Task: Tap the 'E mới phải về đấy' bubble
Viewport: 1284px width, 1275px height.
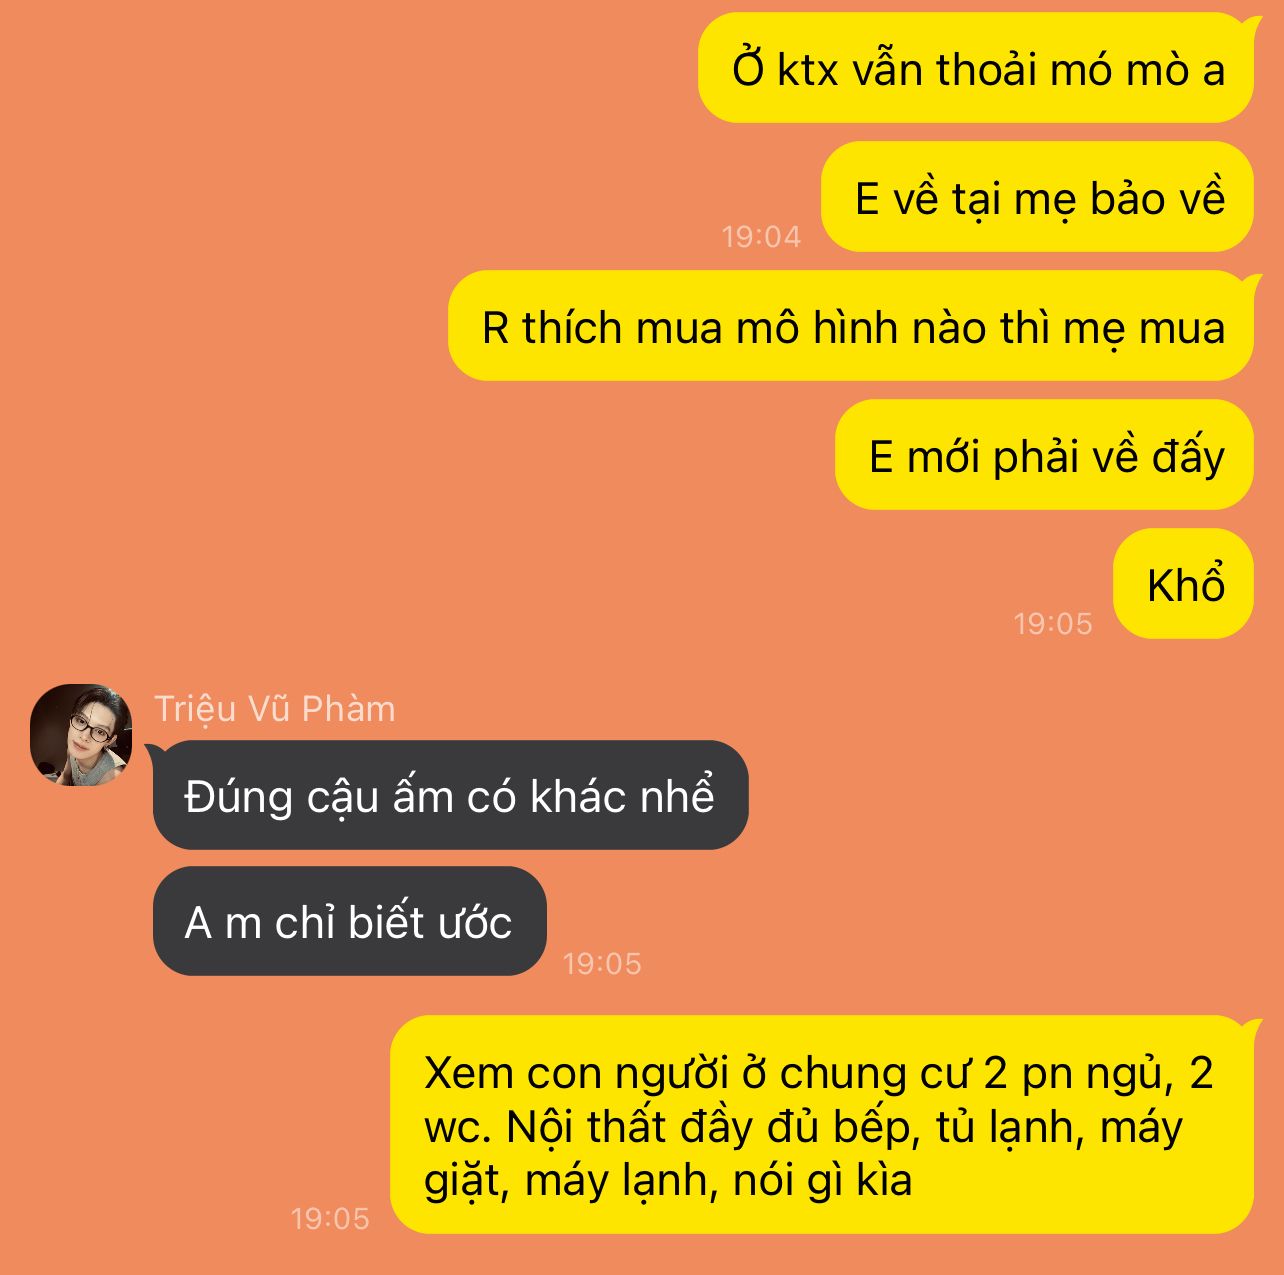Action: 1045,455
